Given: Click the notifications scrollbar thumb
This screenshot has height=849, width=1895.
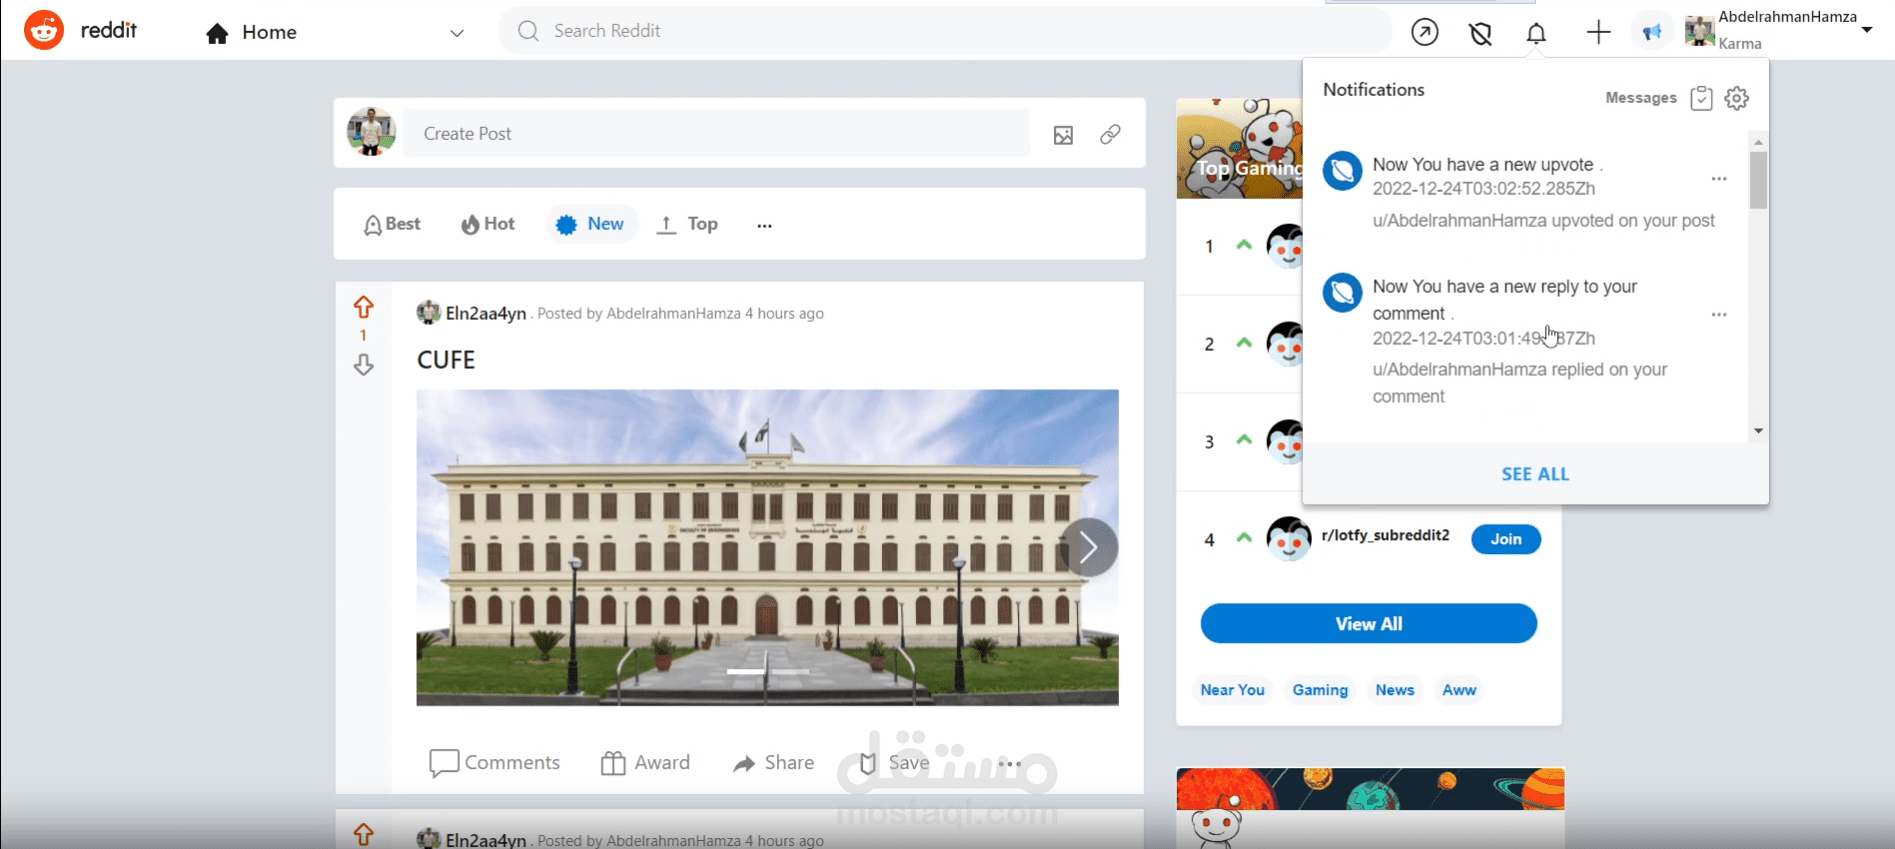Looking at the screenshot, I should coord(1758,180).
